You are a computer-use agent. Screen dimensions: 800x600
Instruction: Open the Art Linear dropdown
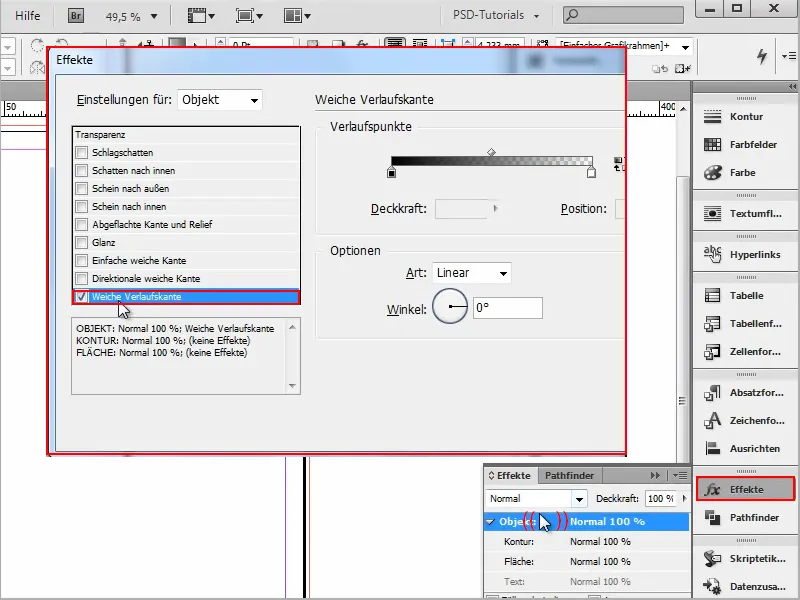471,273
